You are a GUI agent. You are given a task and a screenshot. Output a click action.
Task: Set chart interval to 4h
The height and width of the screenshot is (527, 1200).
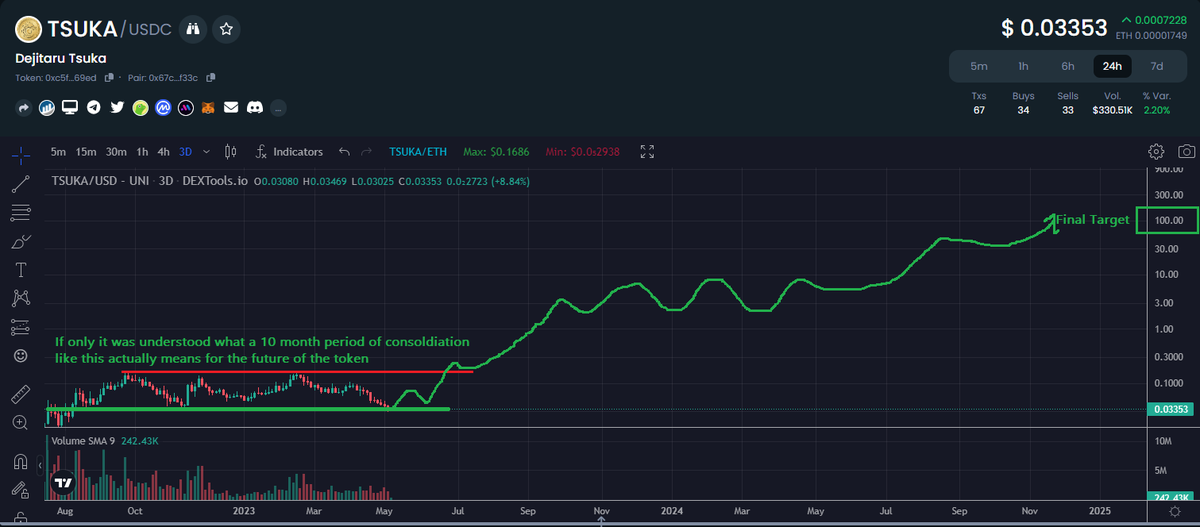(163, 152)
